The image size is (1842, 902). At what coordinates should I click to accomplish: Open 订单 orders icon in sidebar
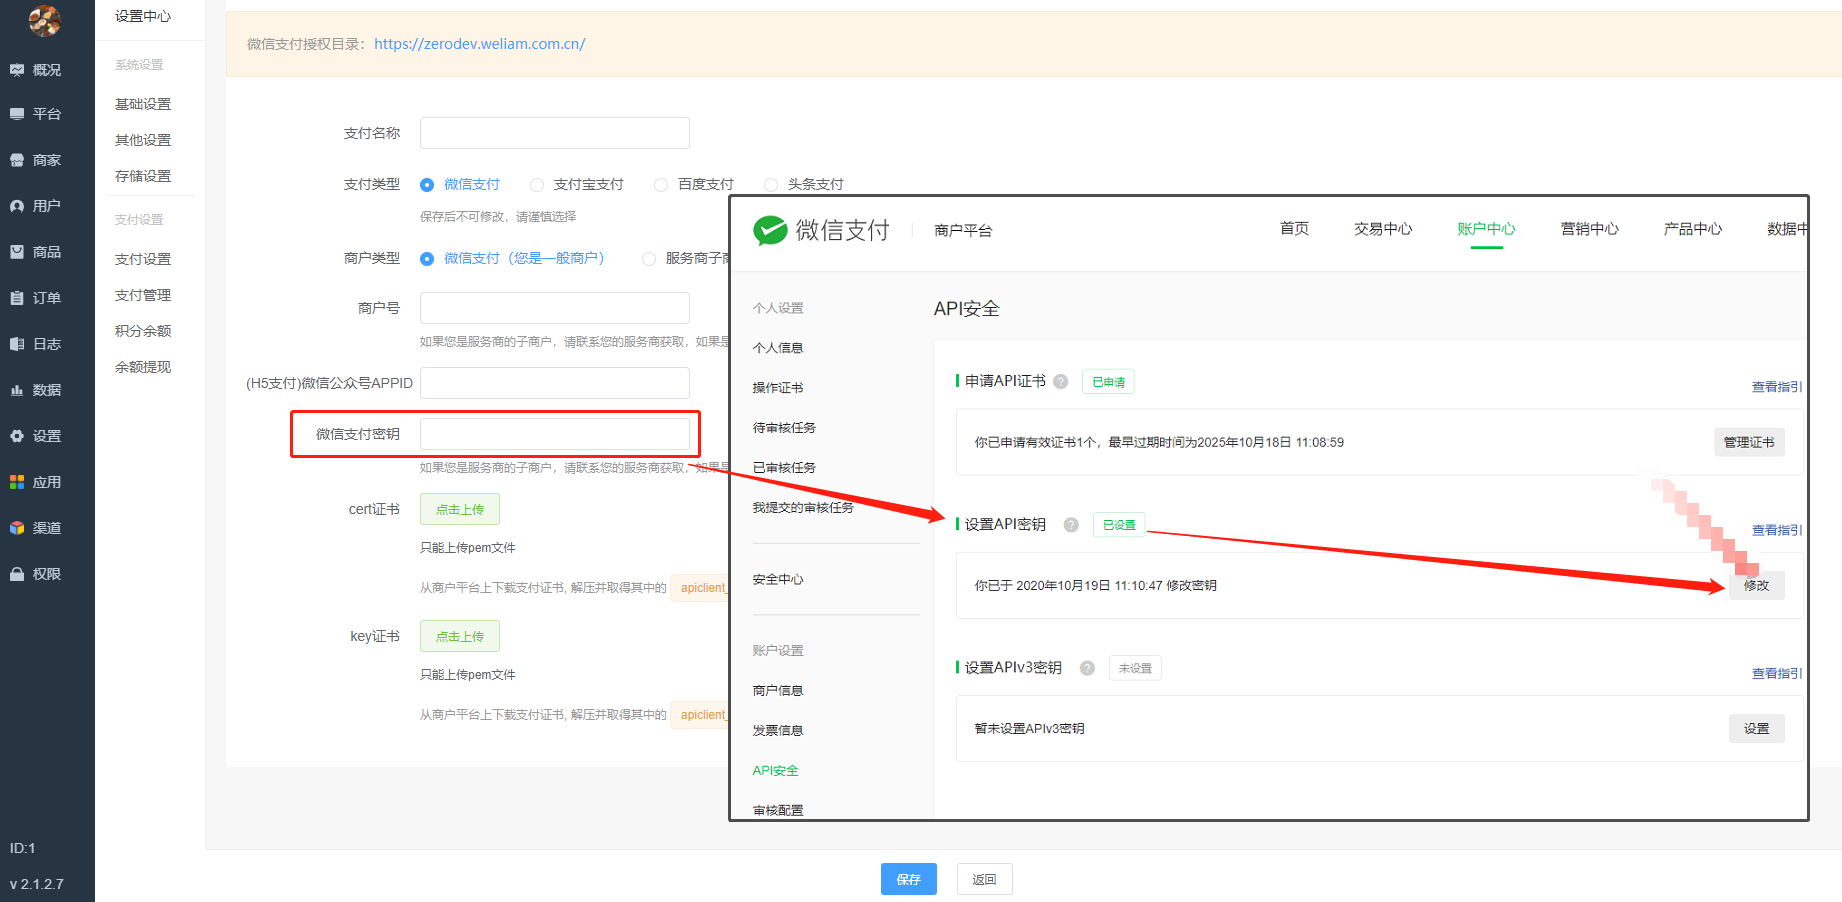(x=17, y=298)
